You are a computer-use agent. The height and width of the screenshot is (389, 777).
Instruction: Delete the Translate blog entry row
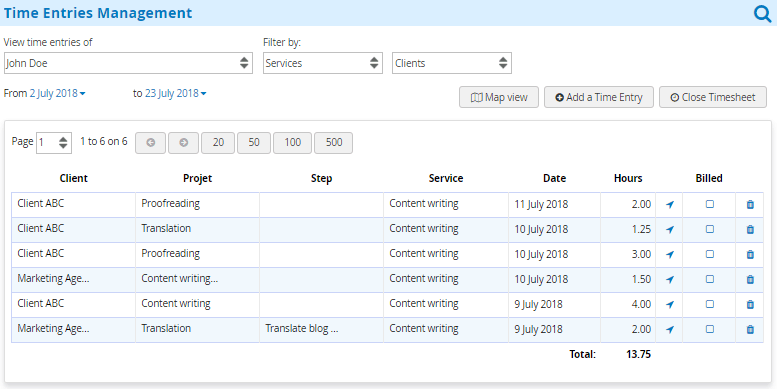coord(750,329)
